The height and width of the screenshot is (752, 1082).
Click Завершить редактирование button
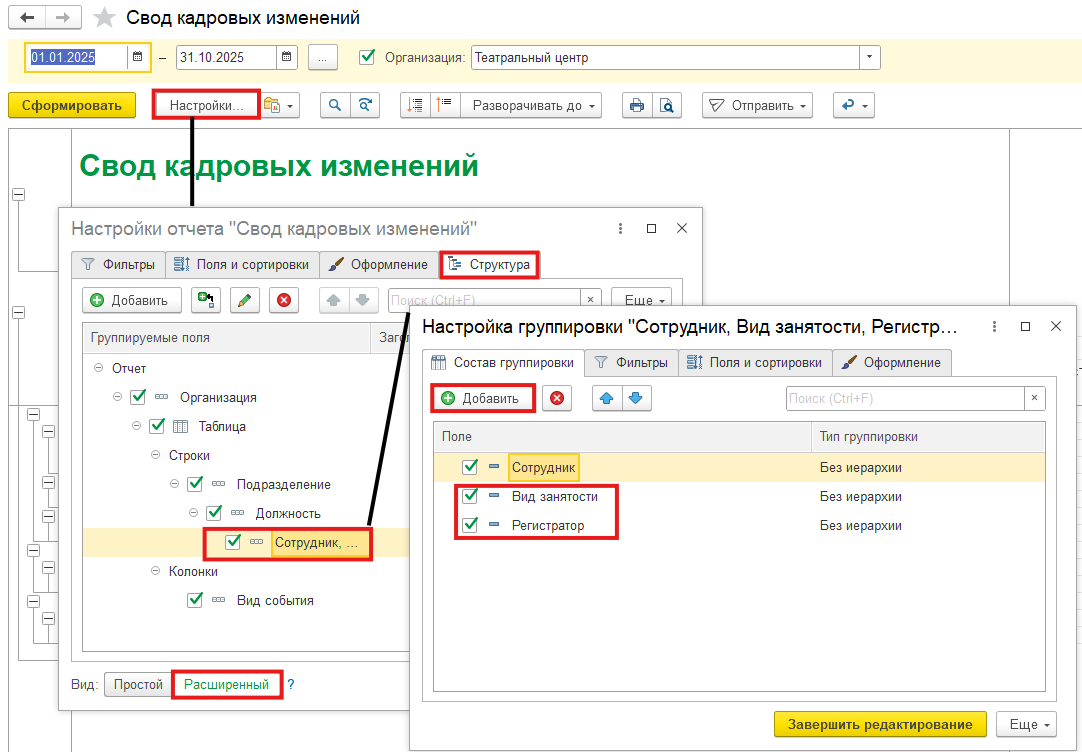click(881, 724)
